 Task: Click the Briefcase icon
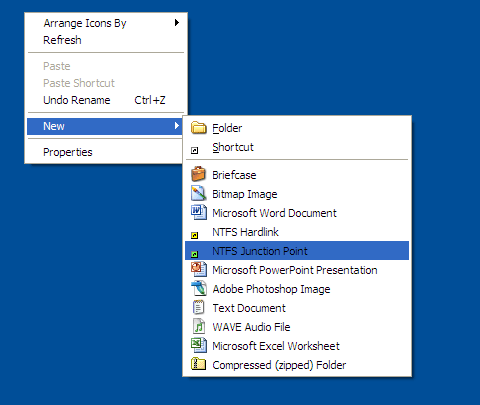(199, 174)
